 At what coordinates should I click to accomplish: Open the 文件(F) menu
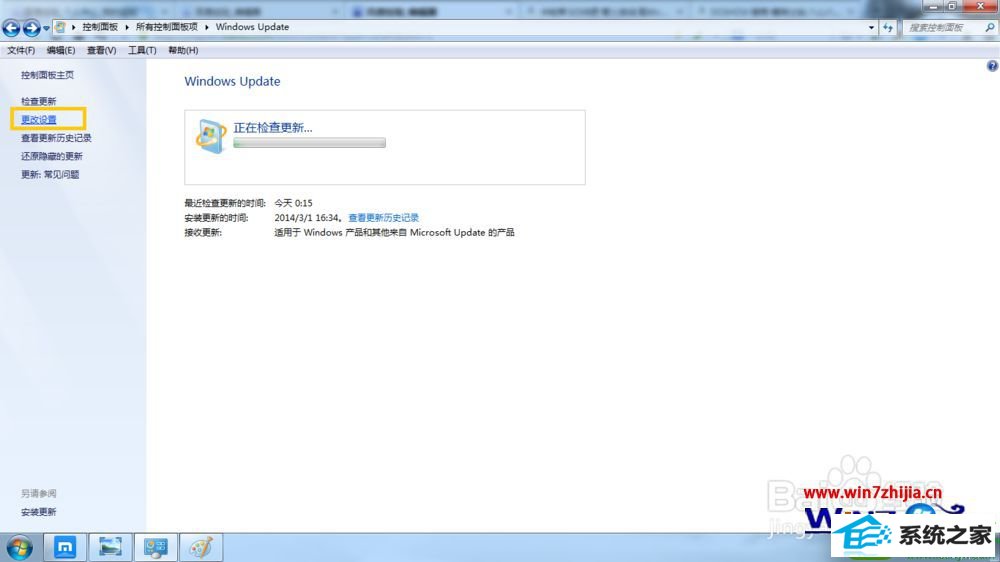[21, 50]
